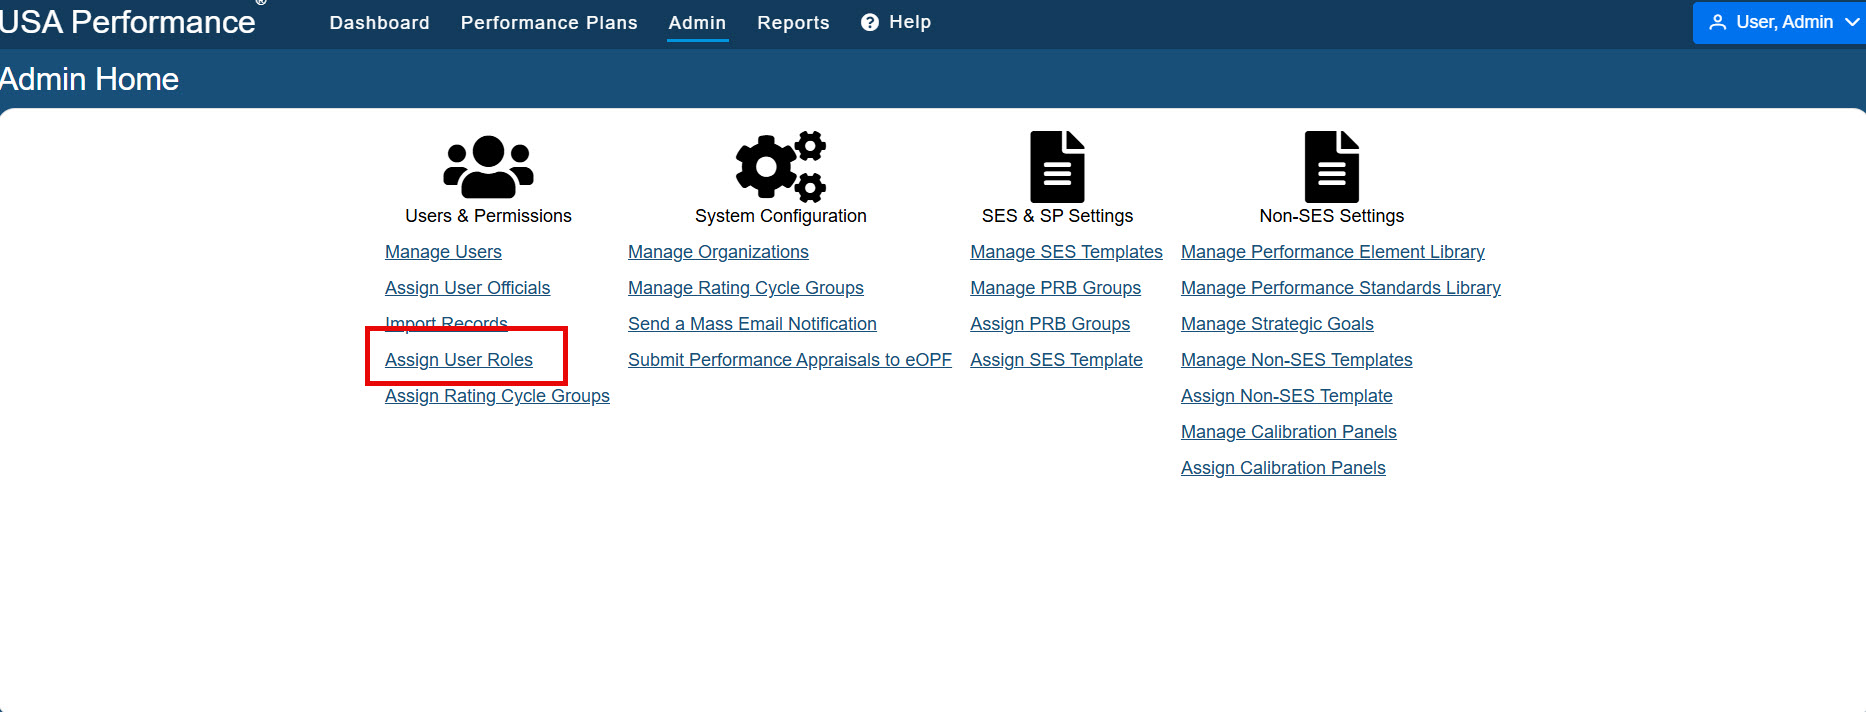This screenshot has height=712, width=1866.
Task: Click Assign Calibration Panels
Action: (x=1283, y=468)
